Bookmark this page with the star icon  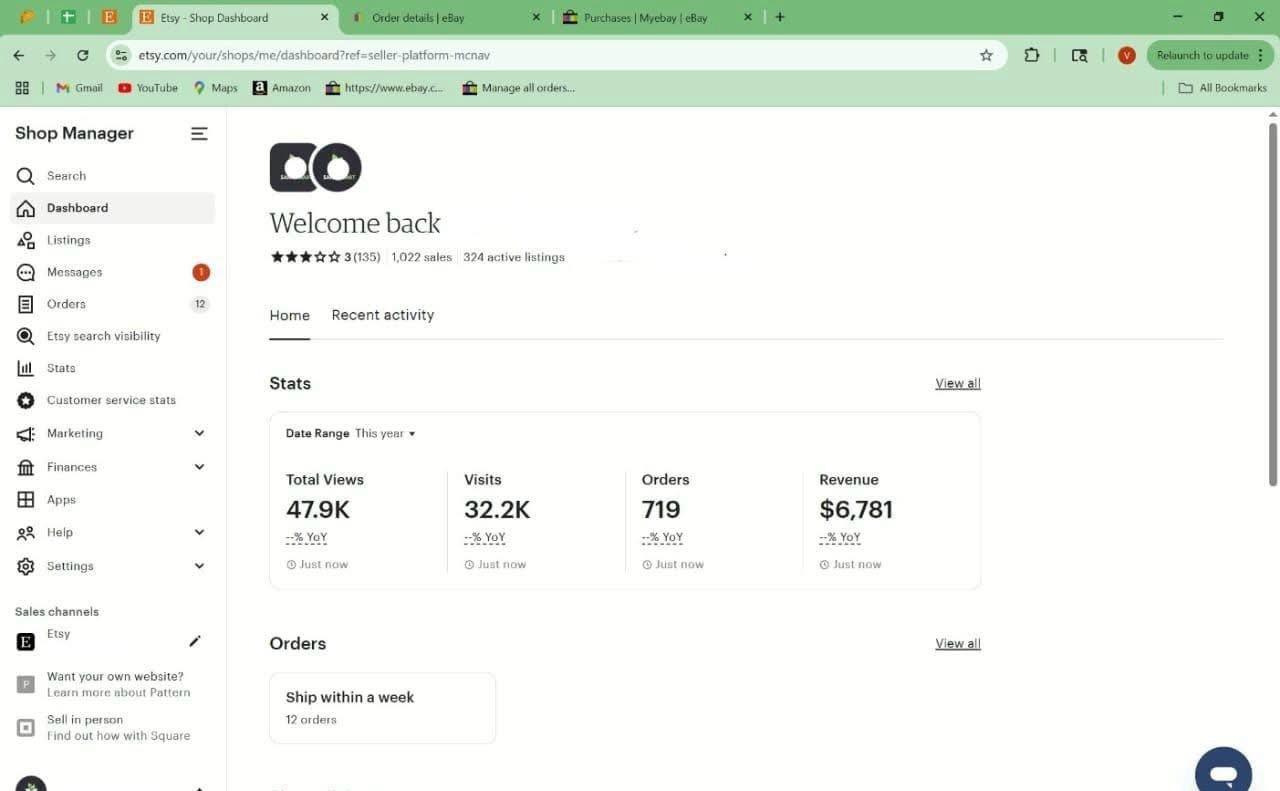tap(986, 56)
